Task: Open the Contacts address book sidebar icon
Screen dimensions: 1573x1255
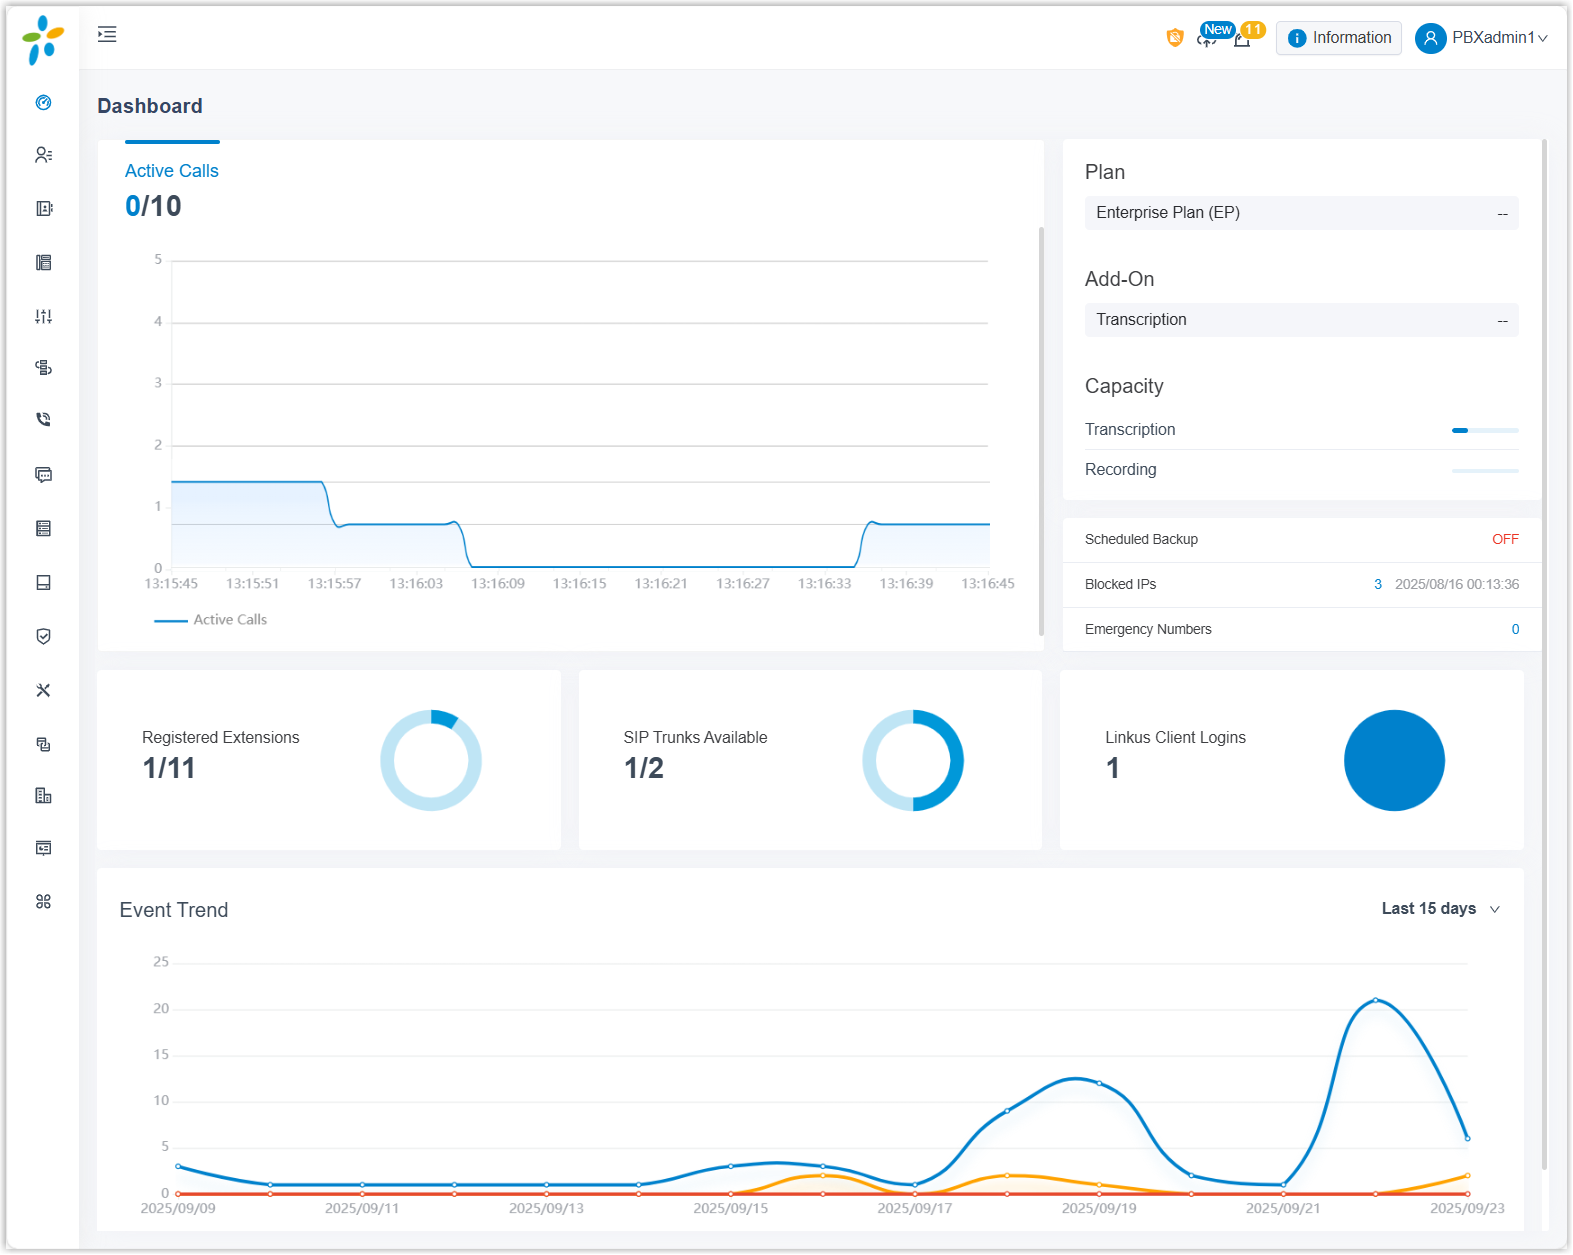Action: [43, 208]
